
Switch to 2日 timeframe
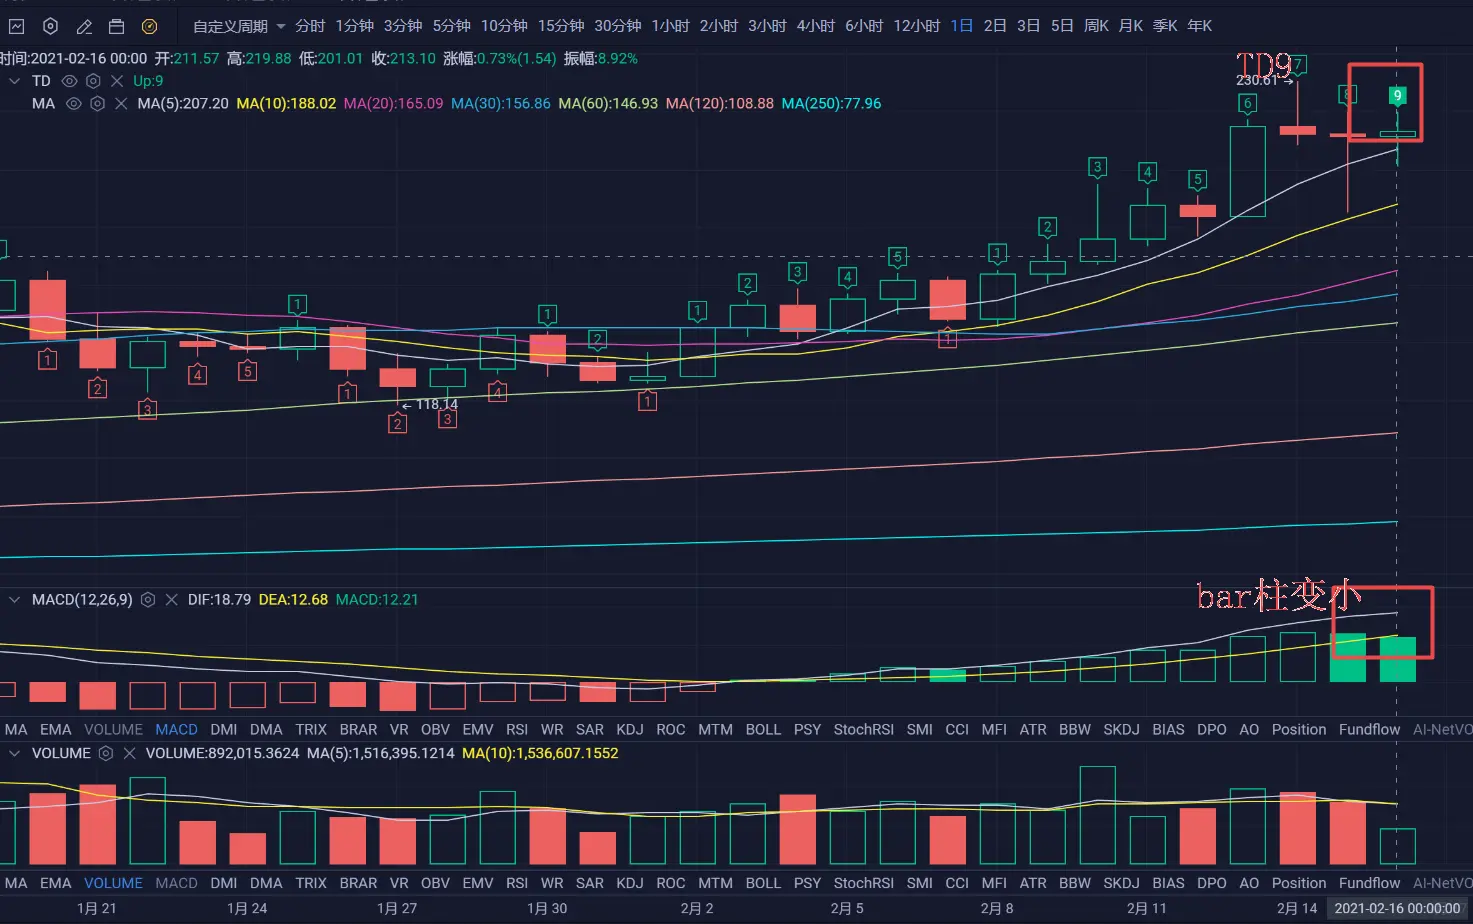coord(995,26)
